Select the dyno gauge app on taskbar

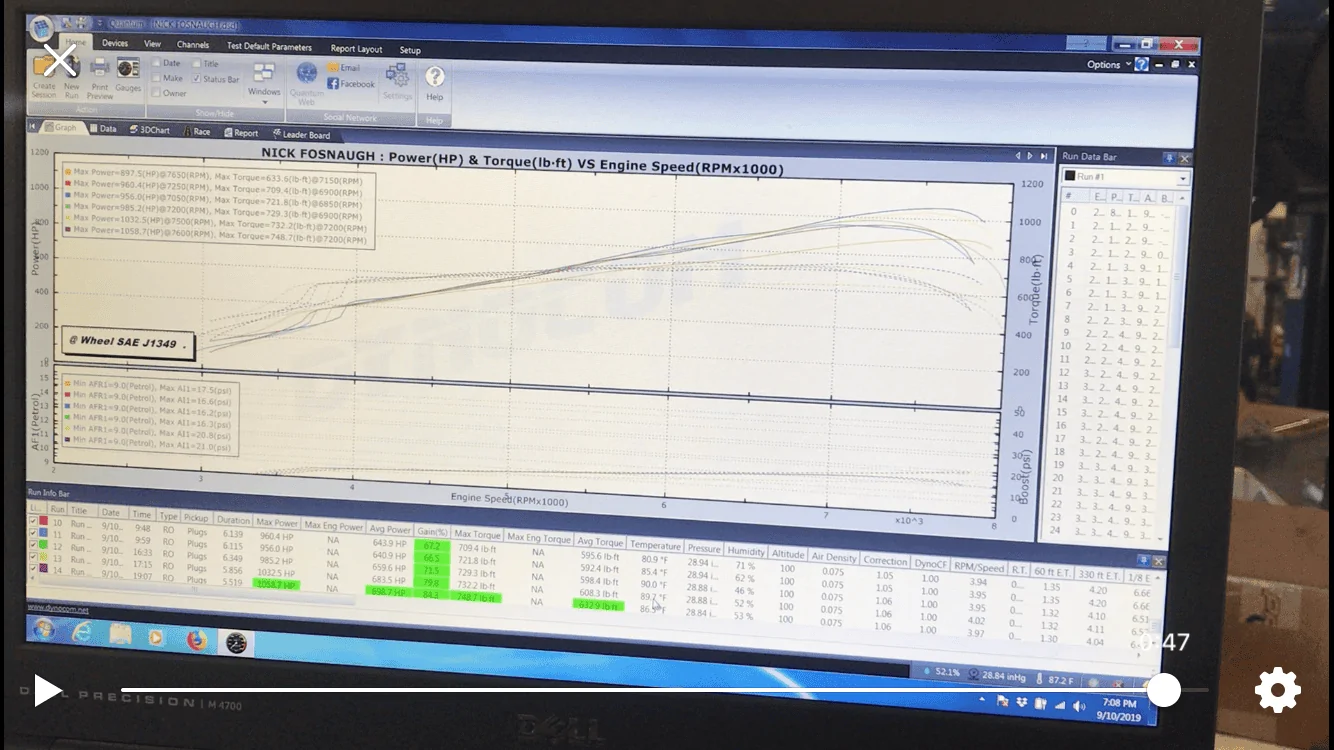coord(236,642)
